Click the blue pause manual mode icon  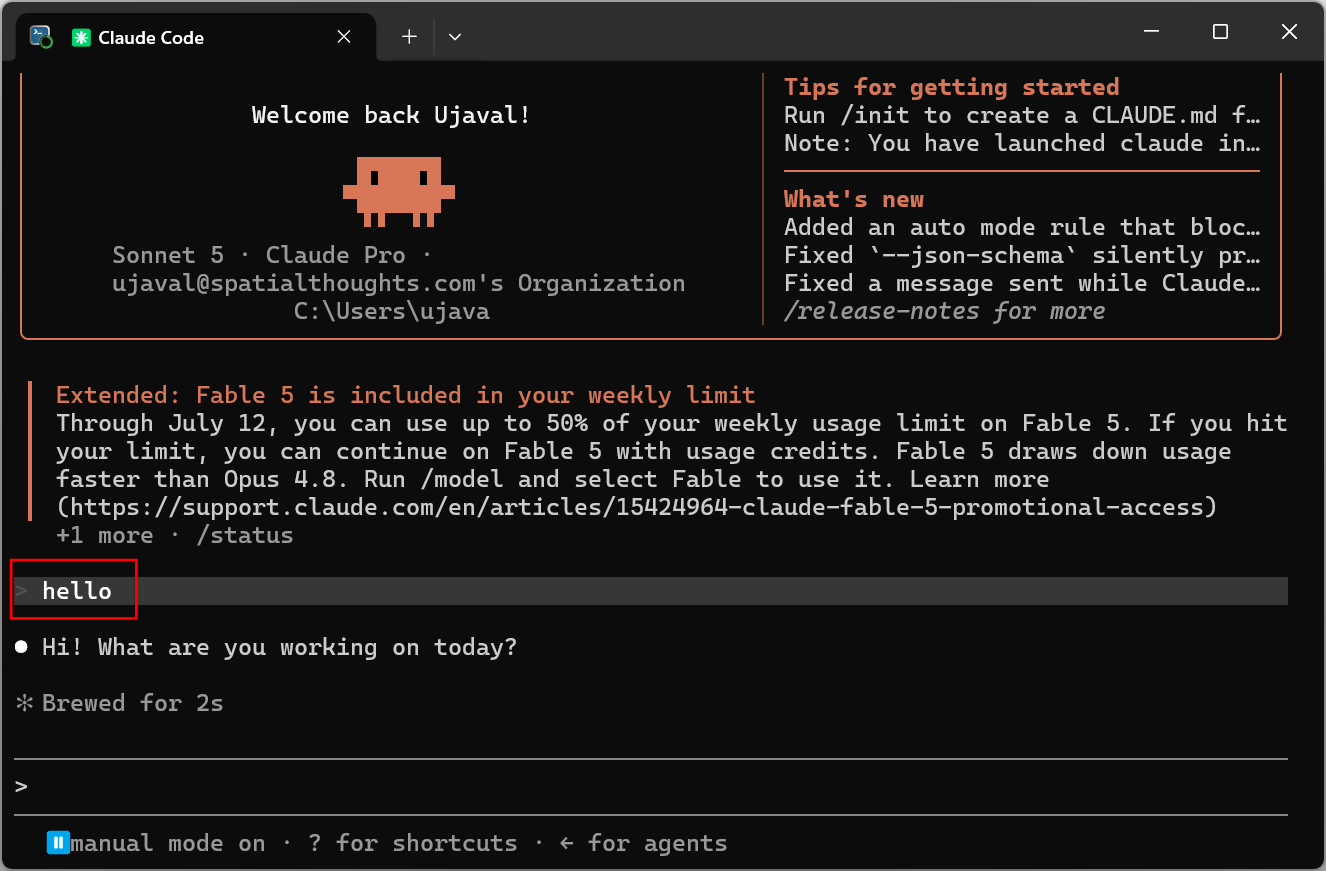[57, 843]
